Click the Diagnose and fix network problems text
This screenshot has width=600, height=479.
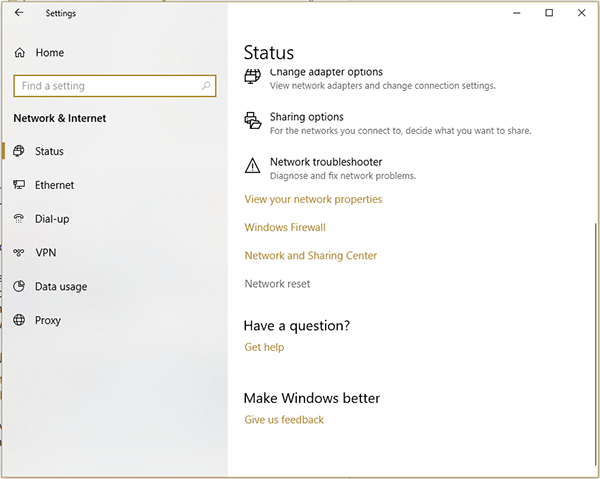[343, 176]
